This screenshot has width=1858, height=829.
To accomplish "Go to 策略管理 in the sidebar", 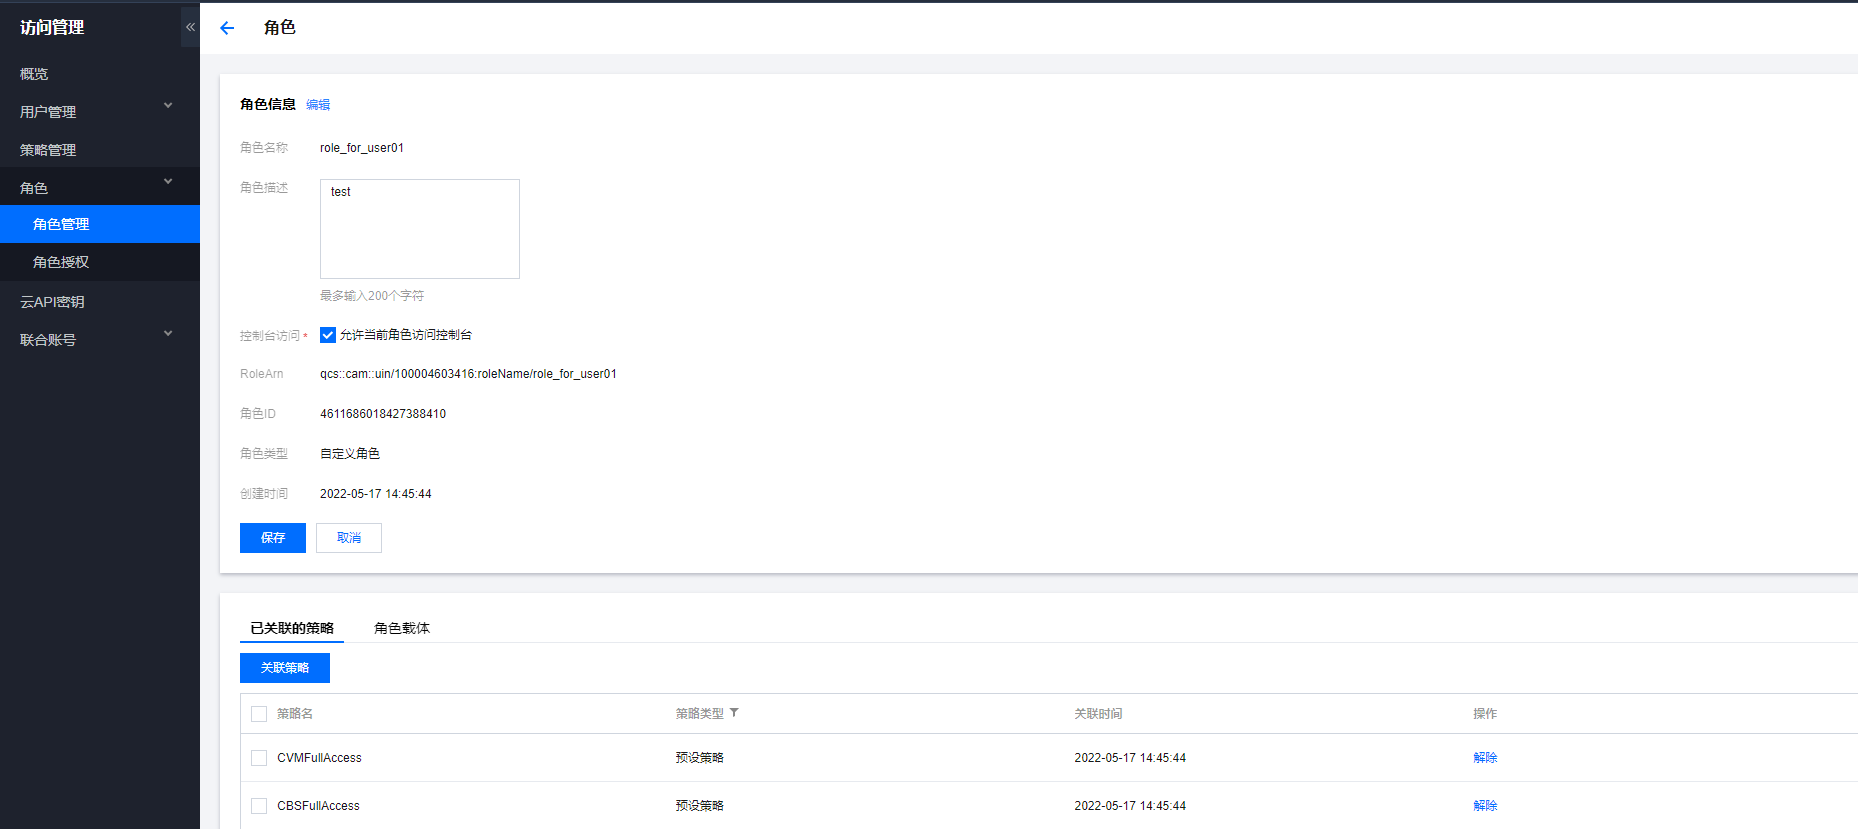I will 48,150.
